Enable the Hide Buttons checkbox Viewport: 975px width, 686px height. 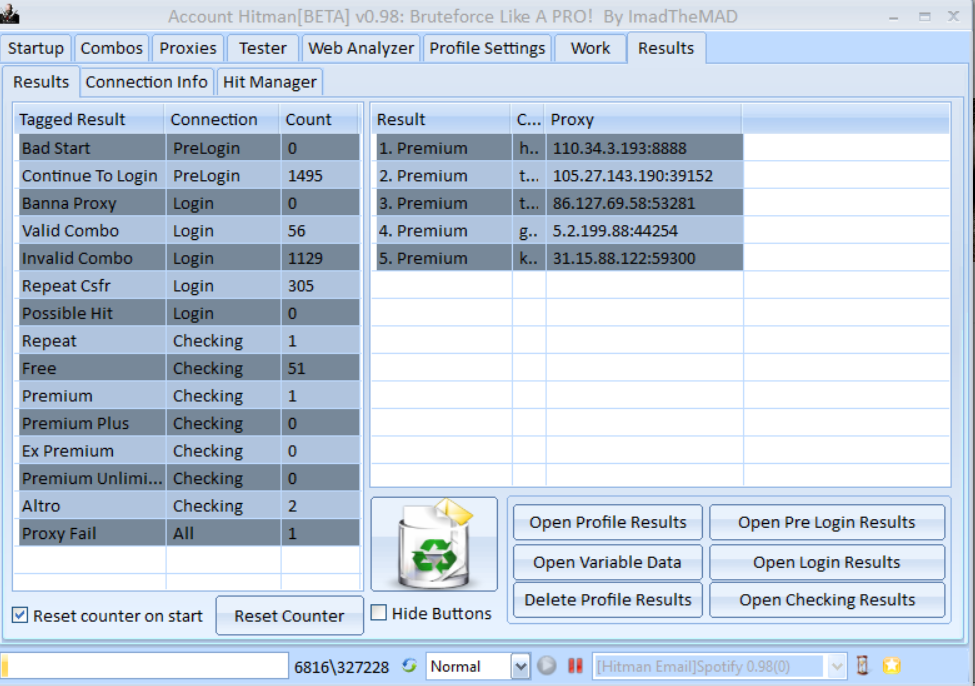pyautogui.click(x=378, y=613)
